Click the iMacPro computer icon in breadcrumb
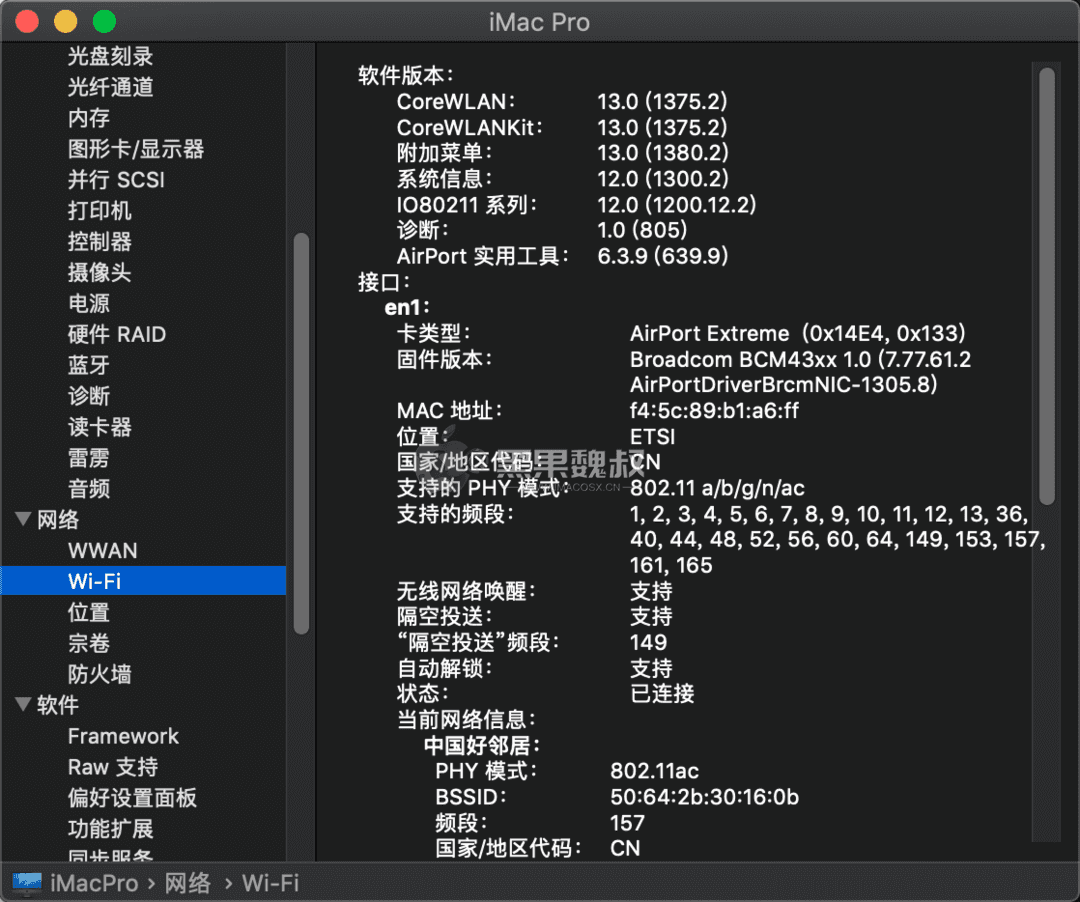Image resolution: width=1080 pixels, height=902 pixels. coord(25,883)
